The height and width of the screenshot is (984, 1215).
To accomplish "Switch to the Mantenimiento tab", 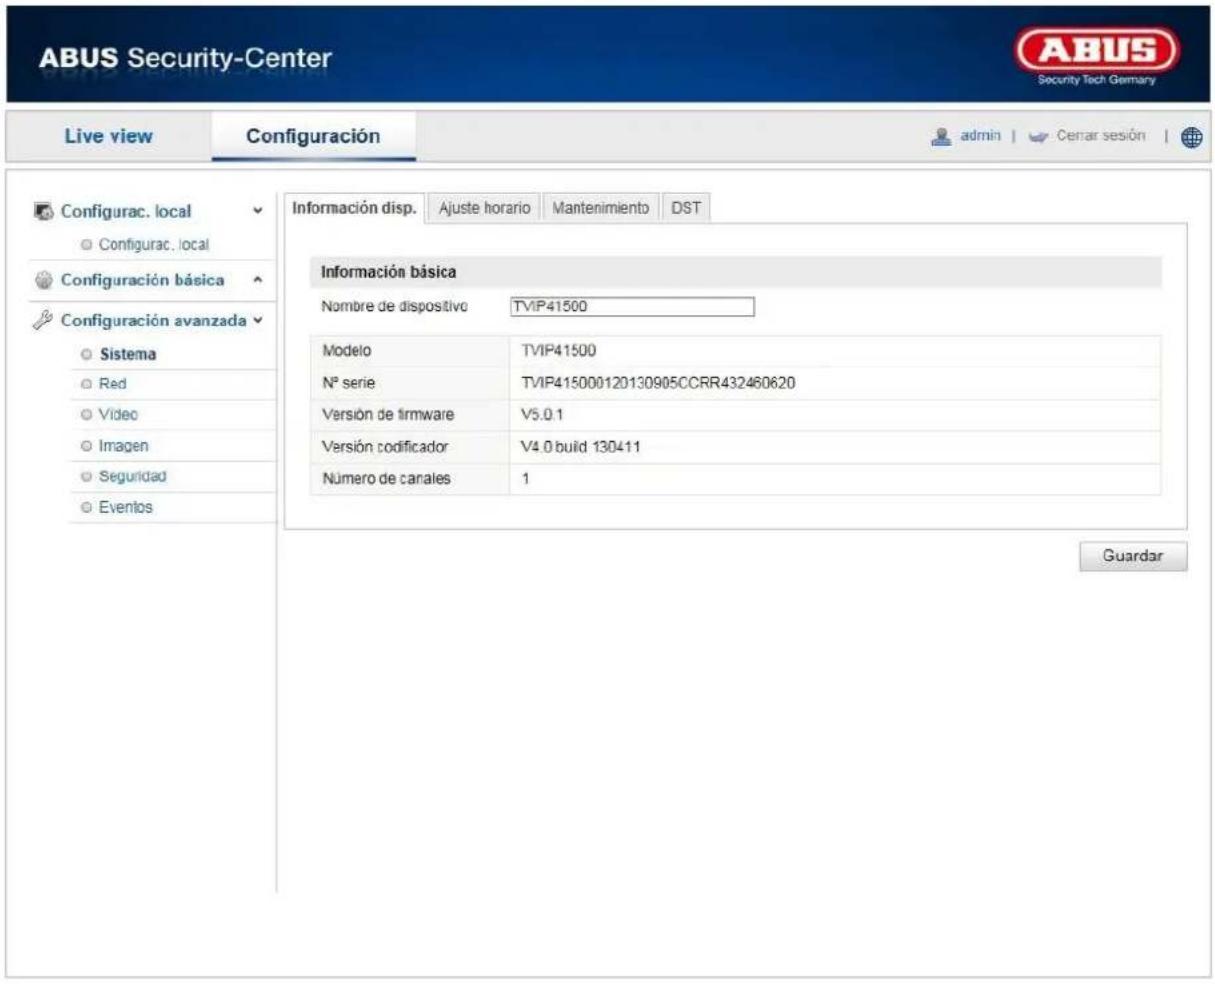I will tap(600, 208).
